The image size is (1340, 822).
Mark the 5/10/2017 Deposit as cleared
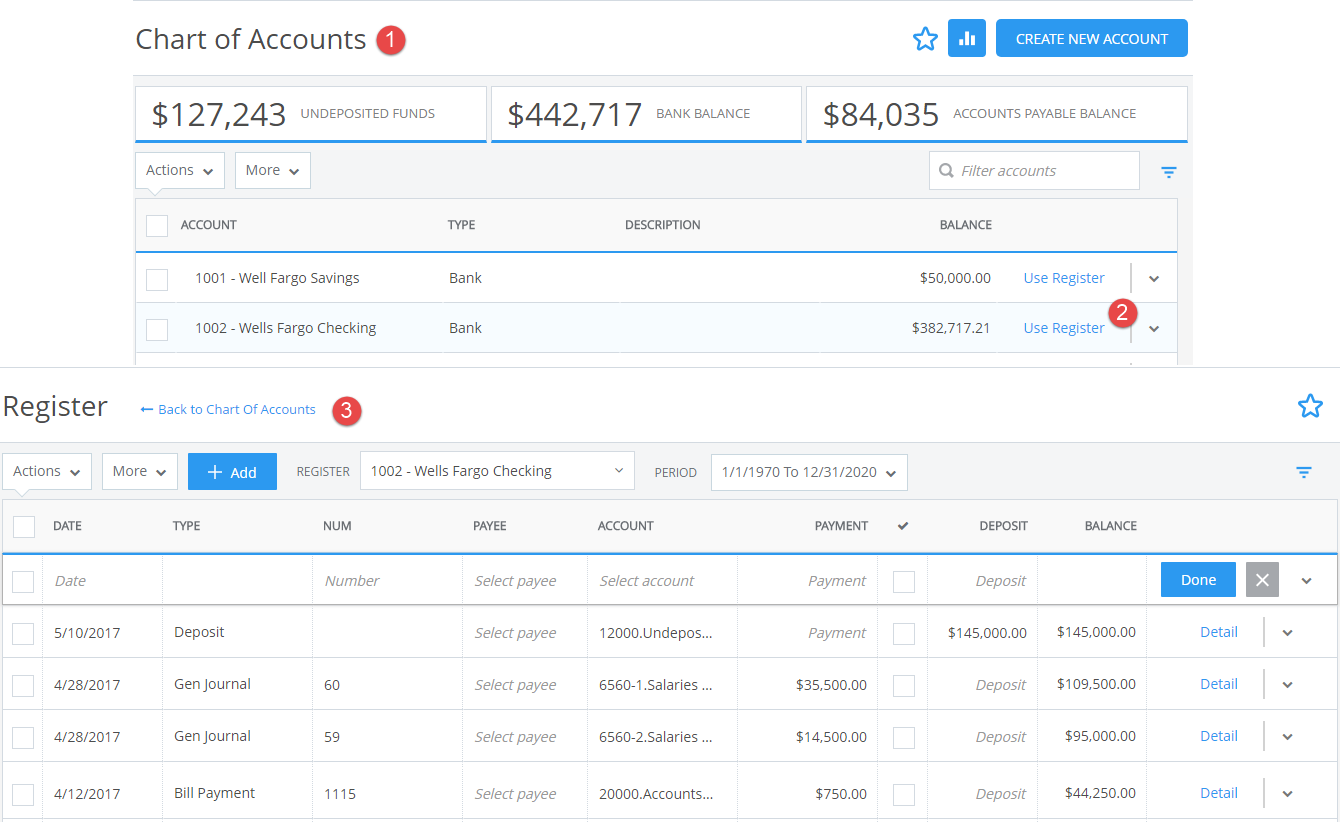904,633
